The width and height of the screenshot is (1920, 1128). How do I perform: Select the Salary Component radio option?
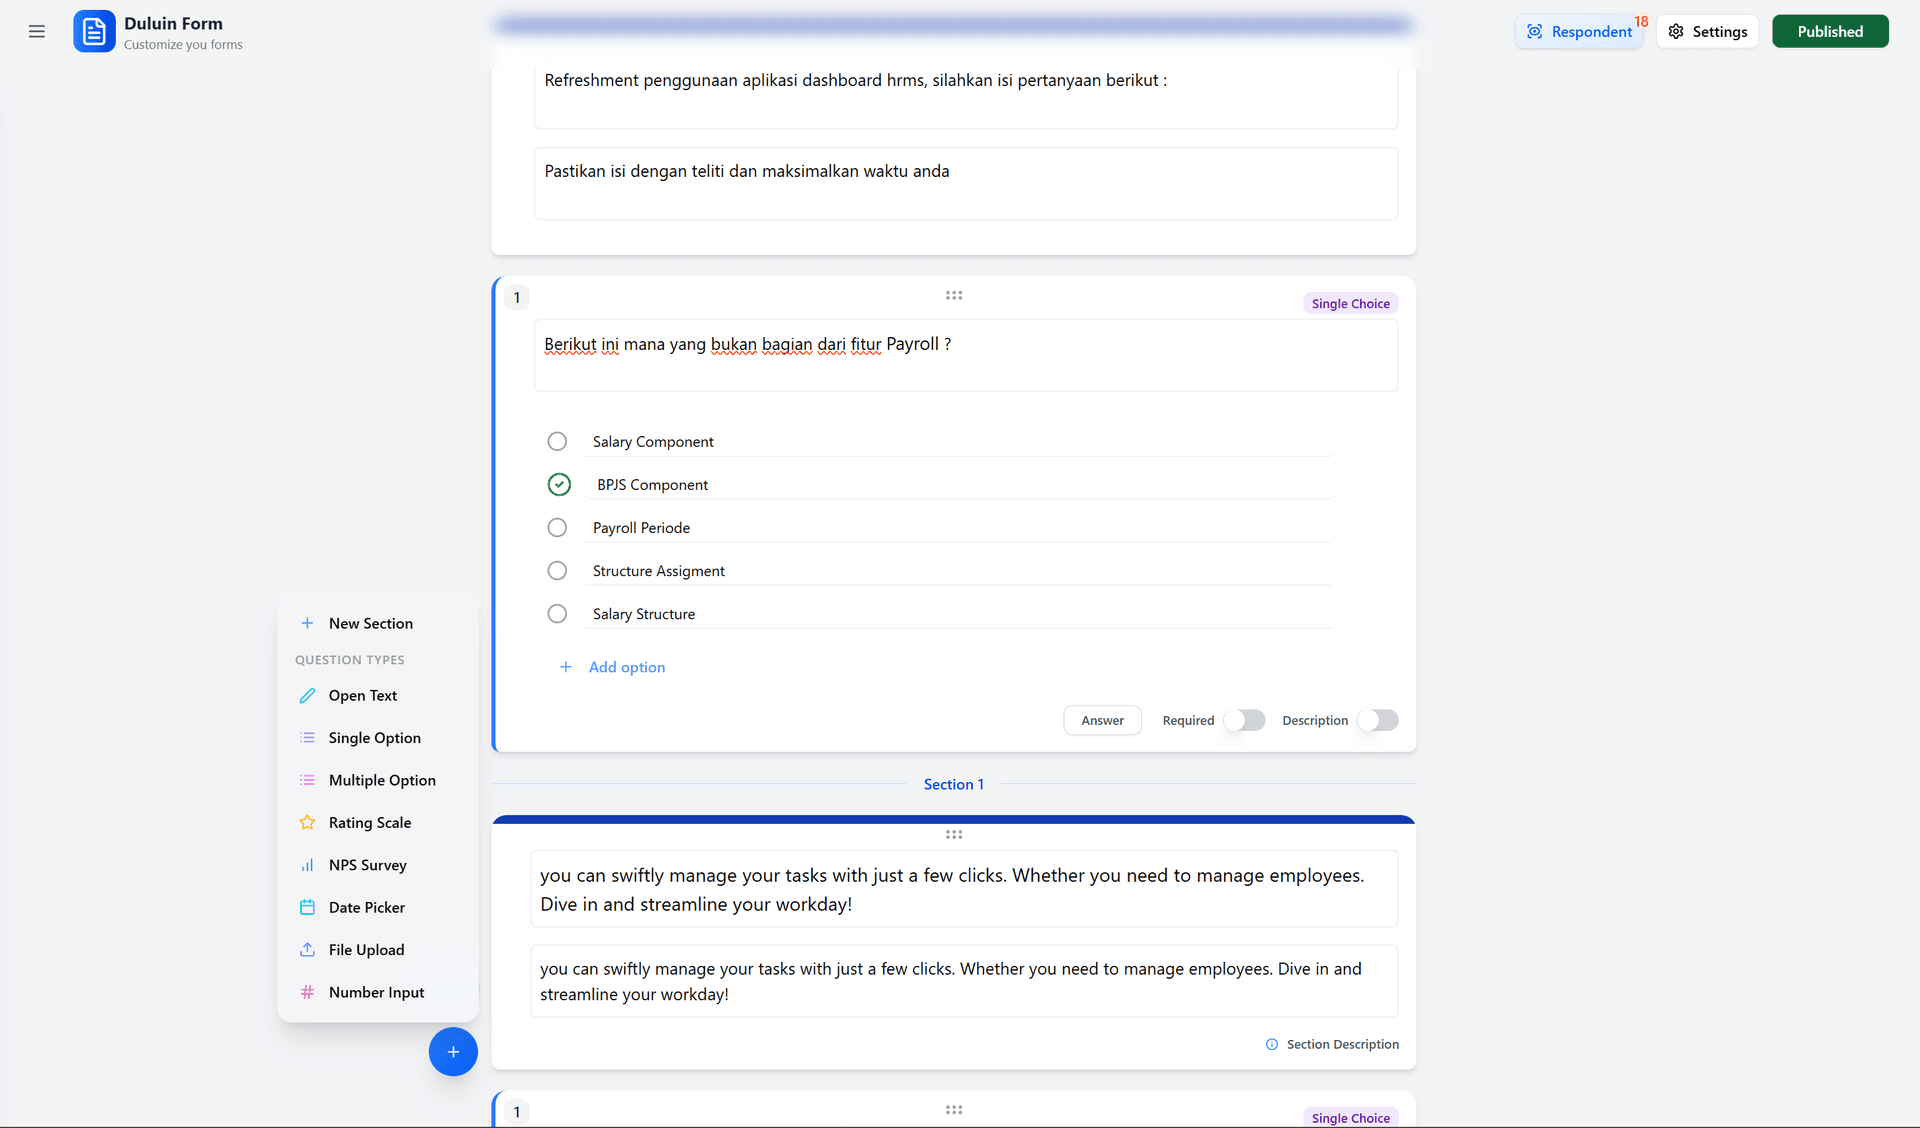tap(557, 442)
